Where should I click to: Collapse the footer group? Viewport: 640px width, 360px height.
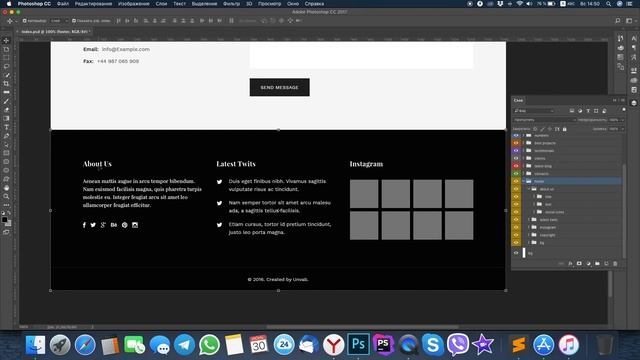pos(524,181)
